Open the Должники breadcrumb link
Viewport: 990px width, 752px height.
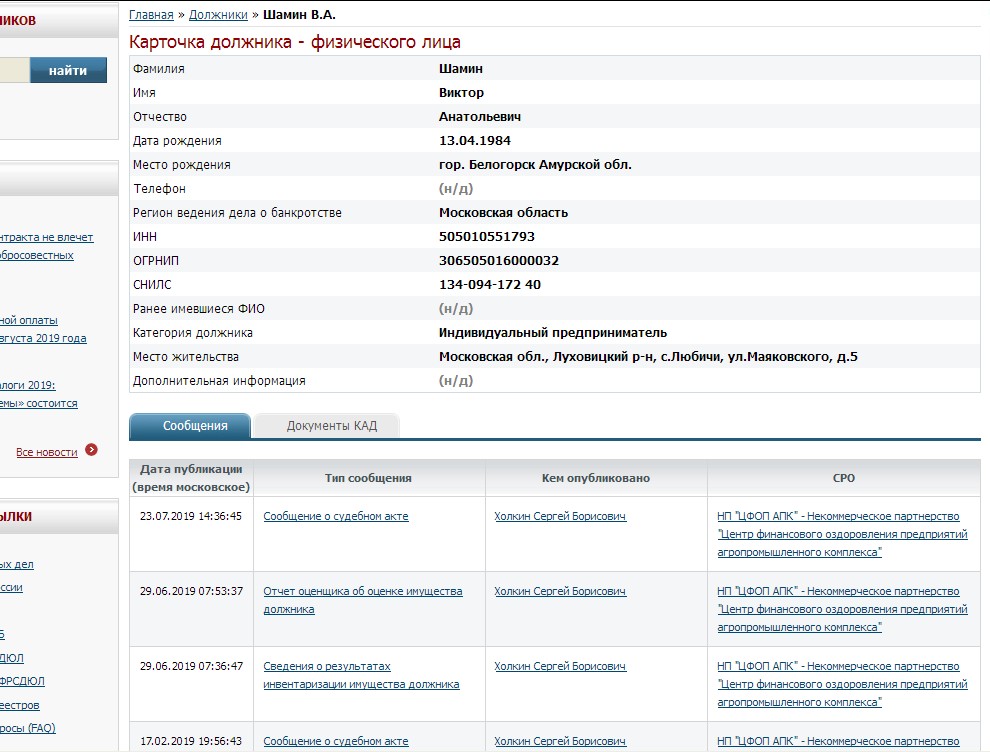(219, 15)
